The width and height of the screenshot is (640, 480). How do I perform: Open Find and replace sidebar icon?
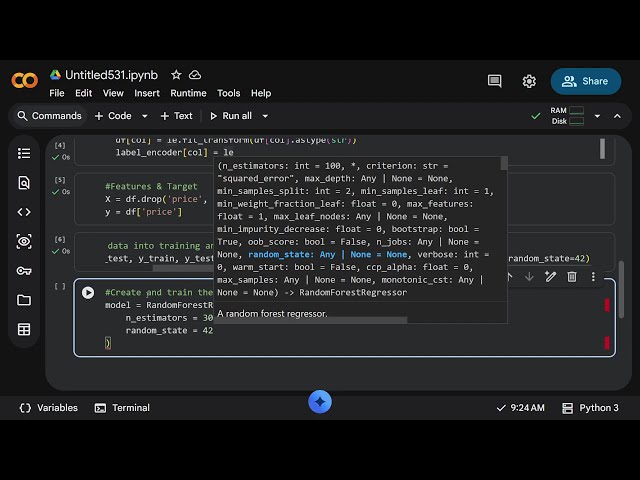(24, 183)
